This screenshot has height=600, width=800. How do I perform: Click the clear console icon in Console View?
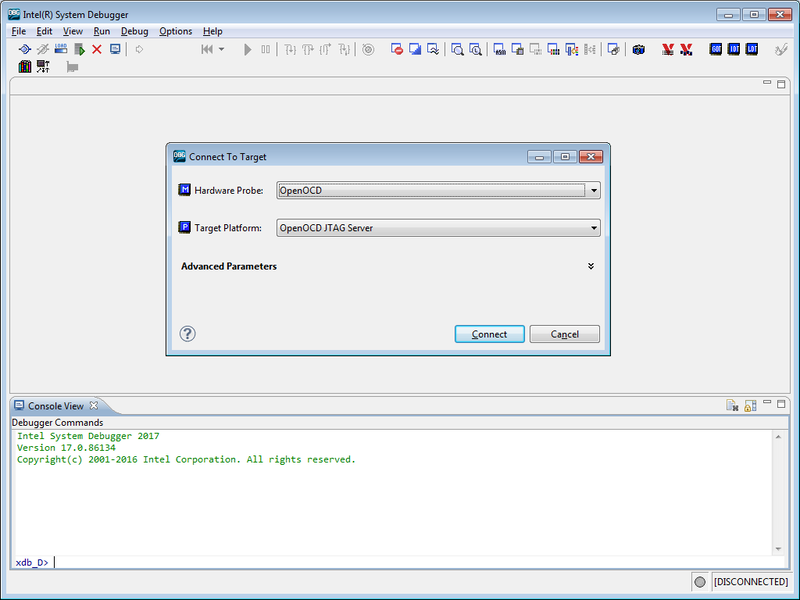tap(732, 406)
